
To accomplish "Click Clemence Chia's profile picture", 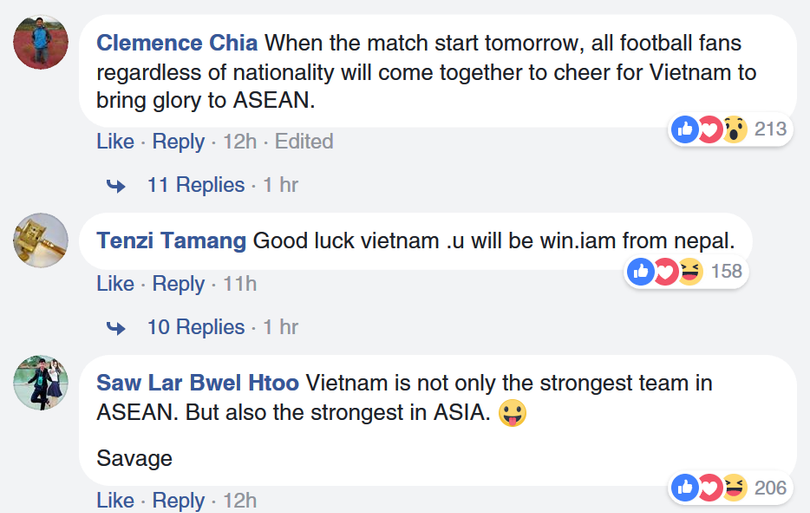I will coord(40,41).
